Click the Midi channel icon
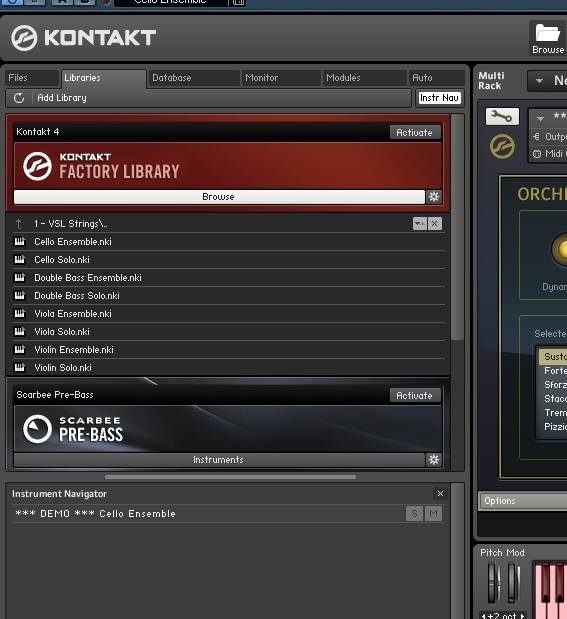The width and height of the screenshot is (567, 619). [537, 154]
